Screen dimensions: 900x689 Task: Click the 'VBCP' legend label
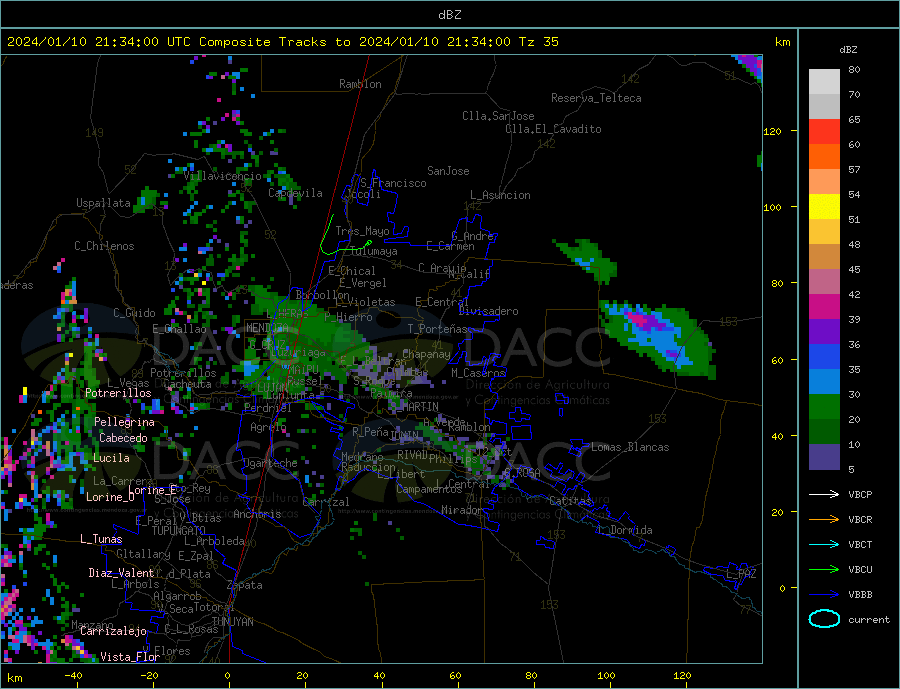point(860,494)
